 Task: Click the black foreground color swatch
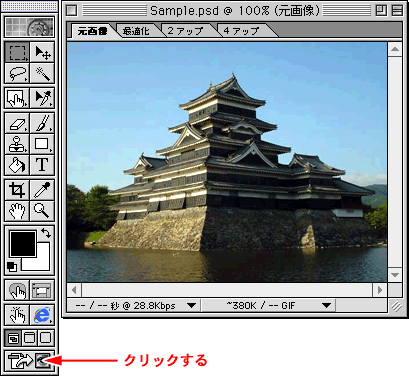(x=23, y=244)
